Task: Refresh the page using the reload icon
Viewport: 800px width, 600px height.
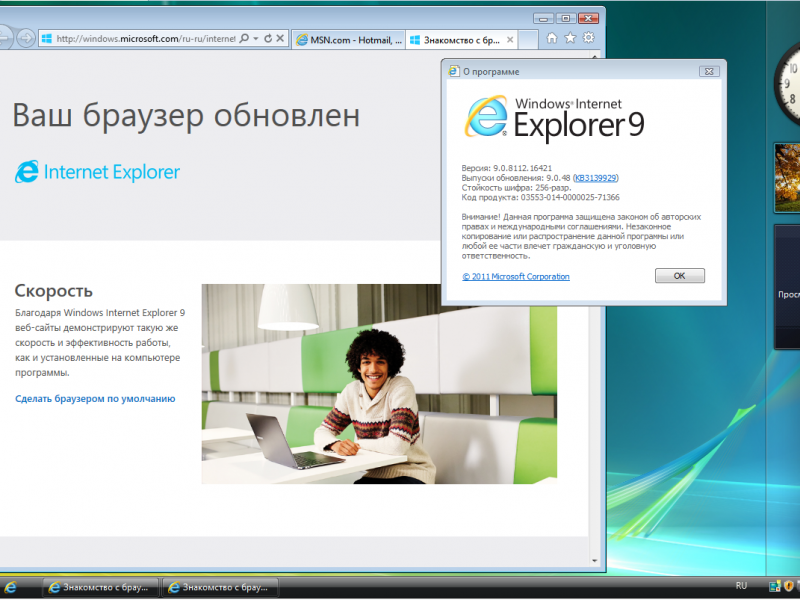Action: tap(268, 38)
